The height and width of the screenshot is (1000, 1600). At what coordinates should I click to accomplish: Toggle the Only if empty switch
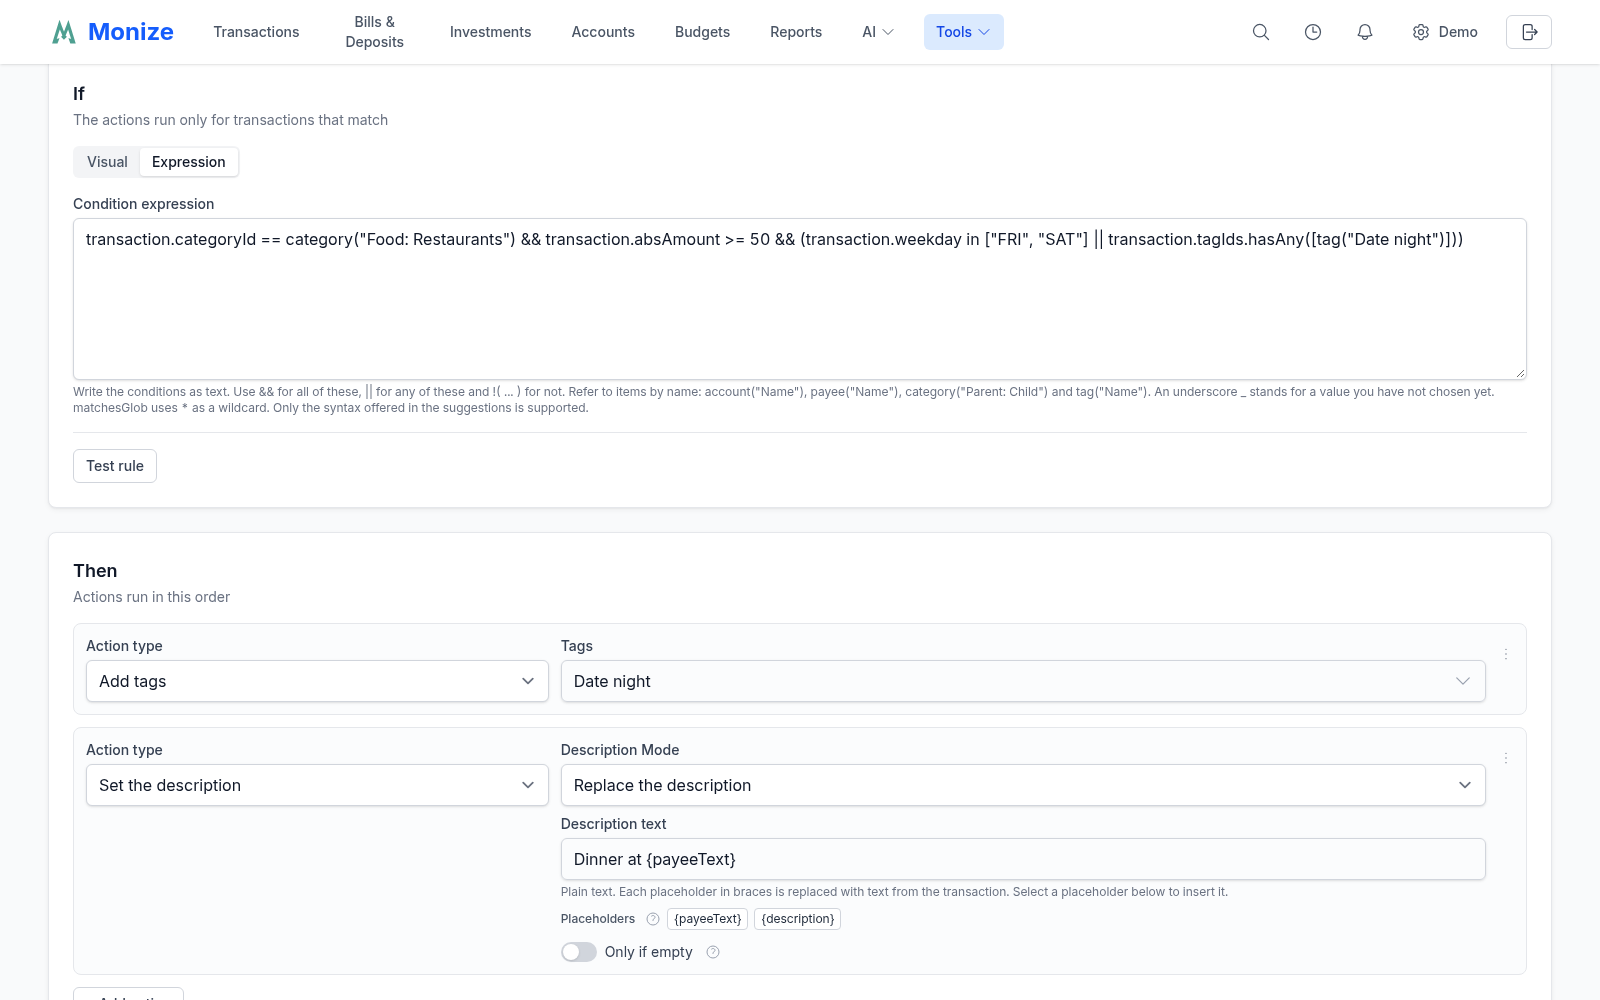[x=579, y=952]
